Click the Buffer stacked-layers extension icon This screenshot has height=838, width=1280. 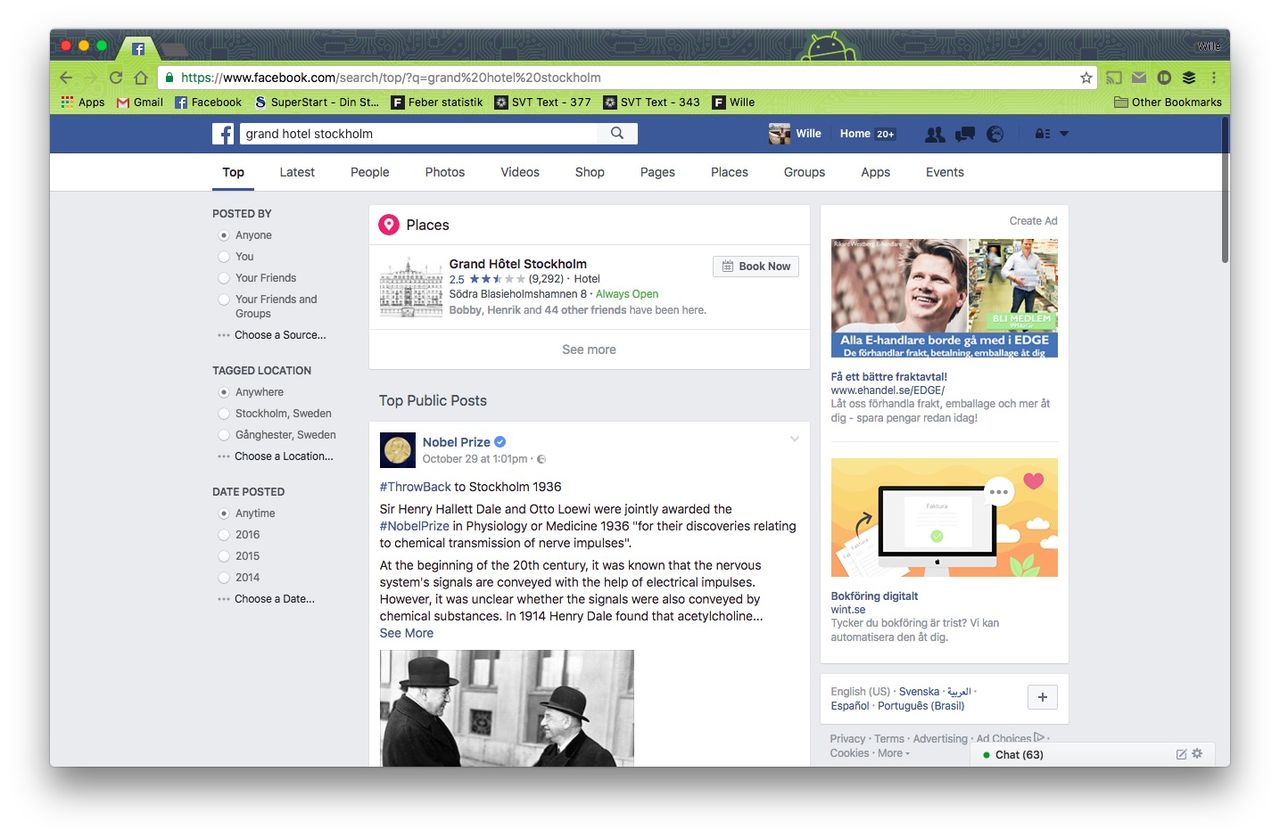click(1189, 77)
